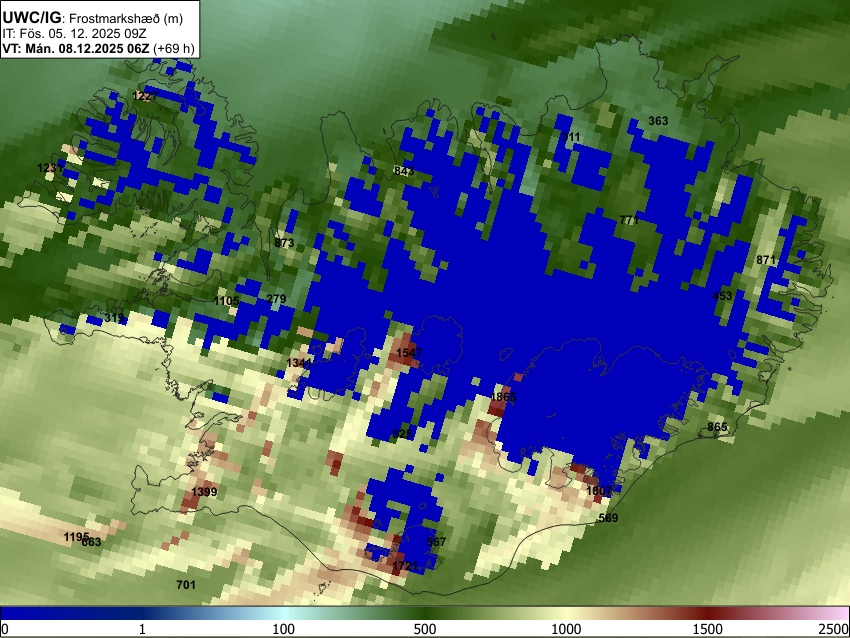Pick the map value 453
The image size is (850, 638).
[722, 296]
